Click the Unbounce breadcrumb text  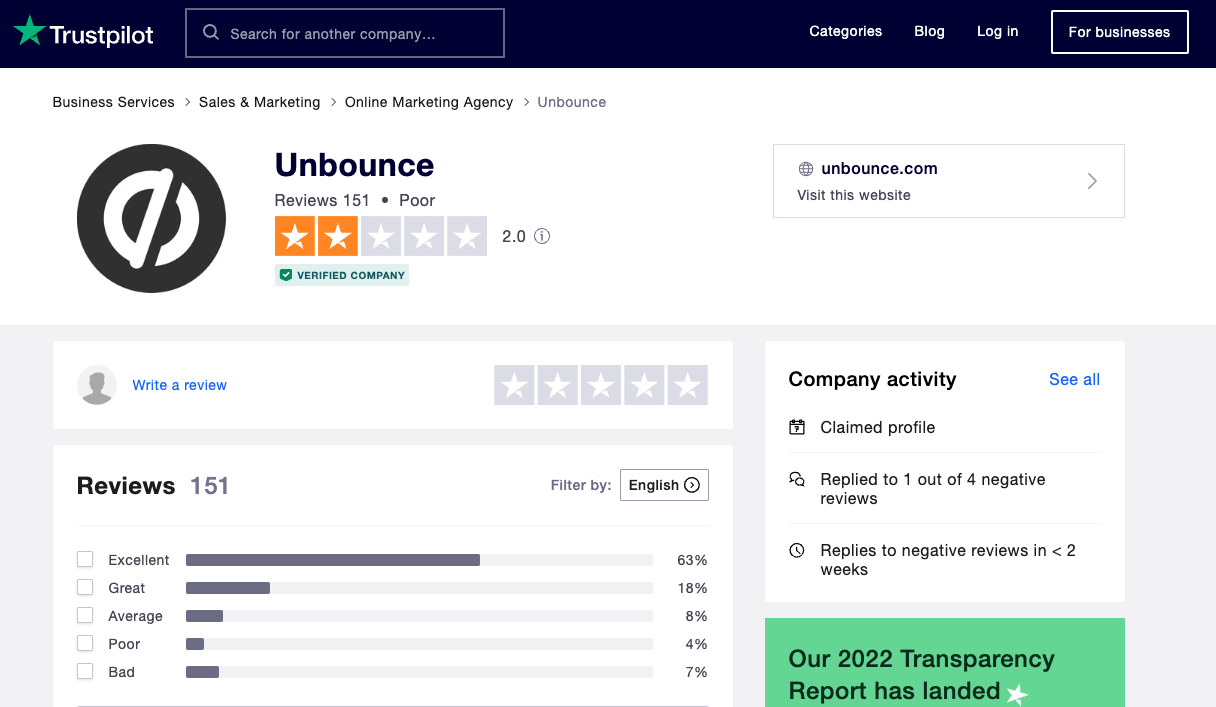click(x=572, y=102)
